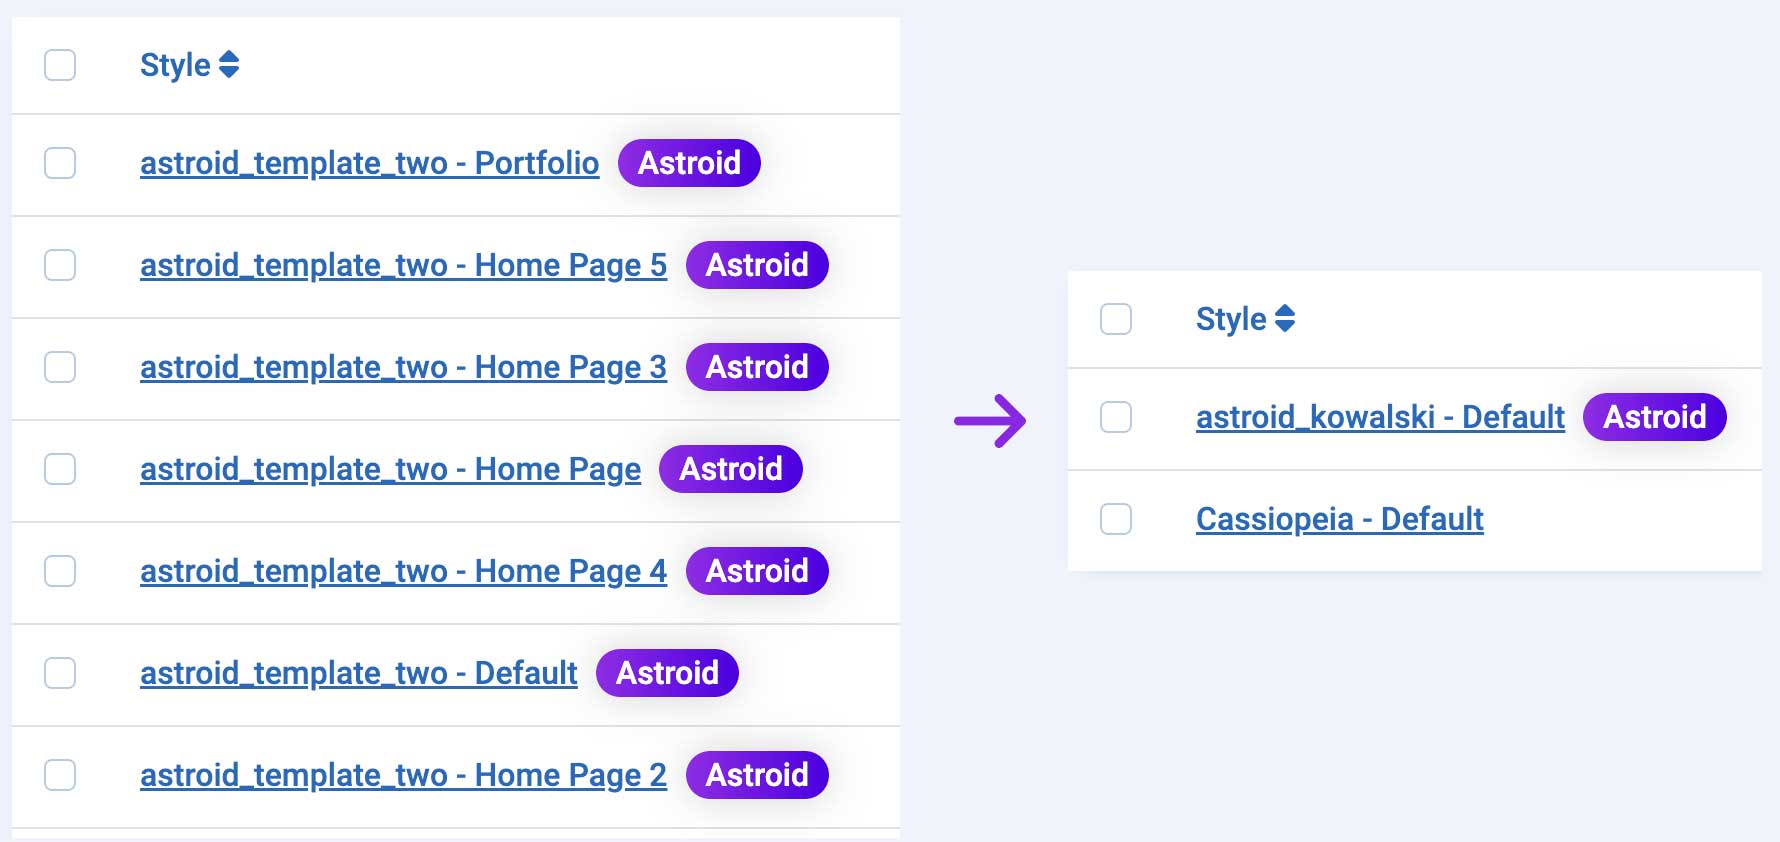Click Astroid badge next to astroid_template_two - Default
The image size is (1780, 842).
(x=667, y=673)
